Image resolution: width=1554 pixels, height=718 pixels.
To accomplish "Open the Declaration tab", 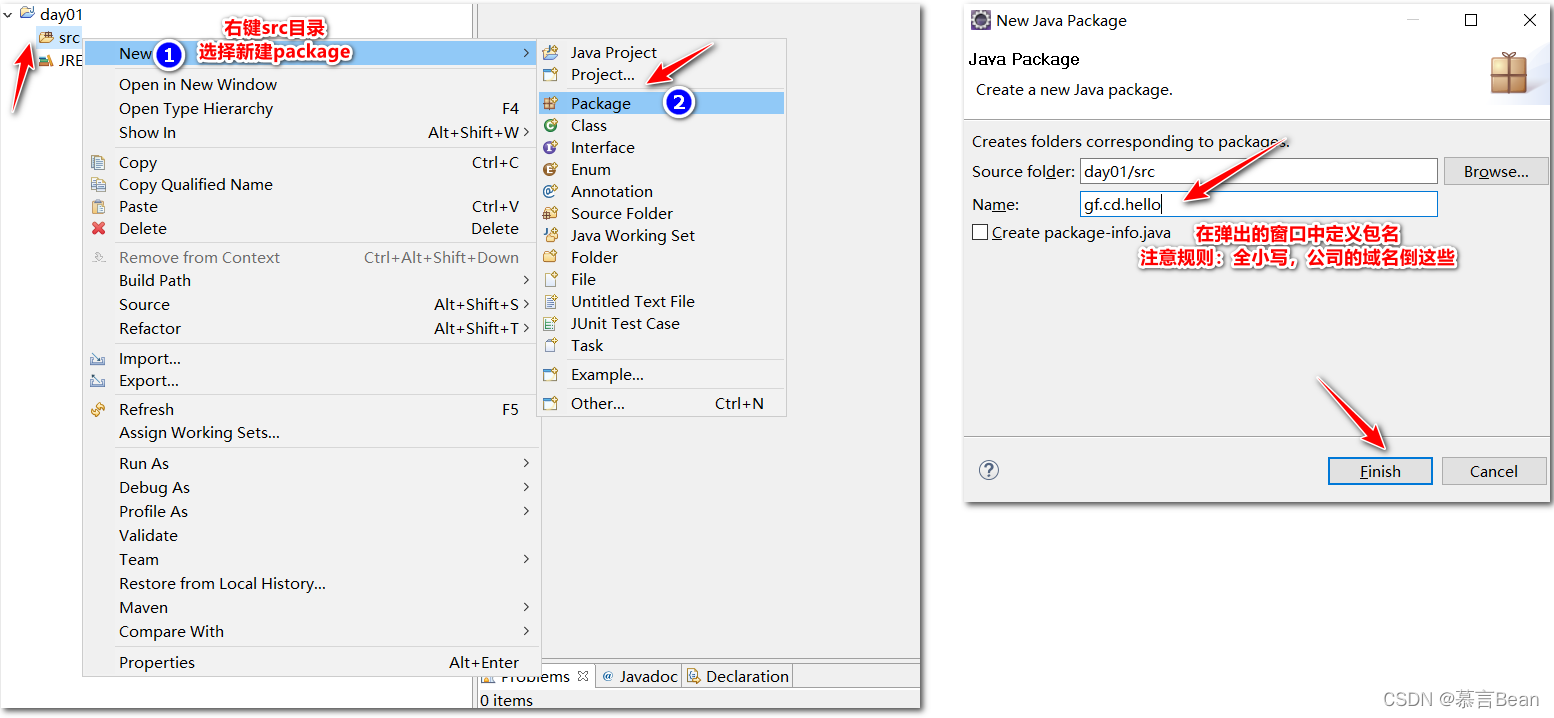I will (x=745, y=676).
